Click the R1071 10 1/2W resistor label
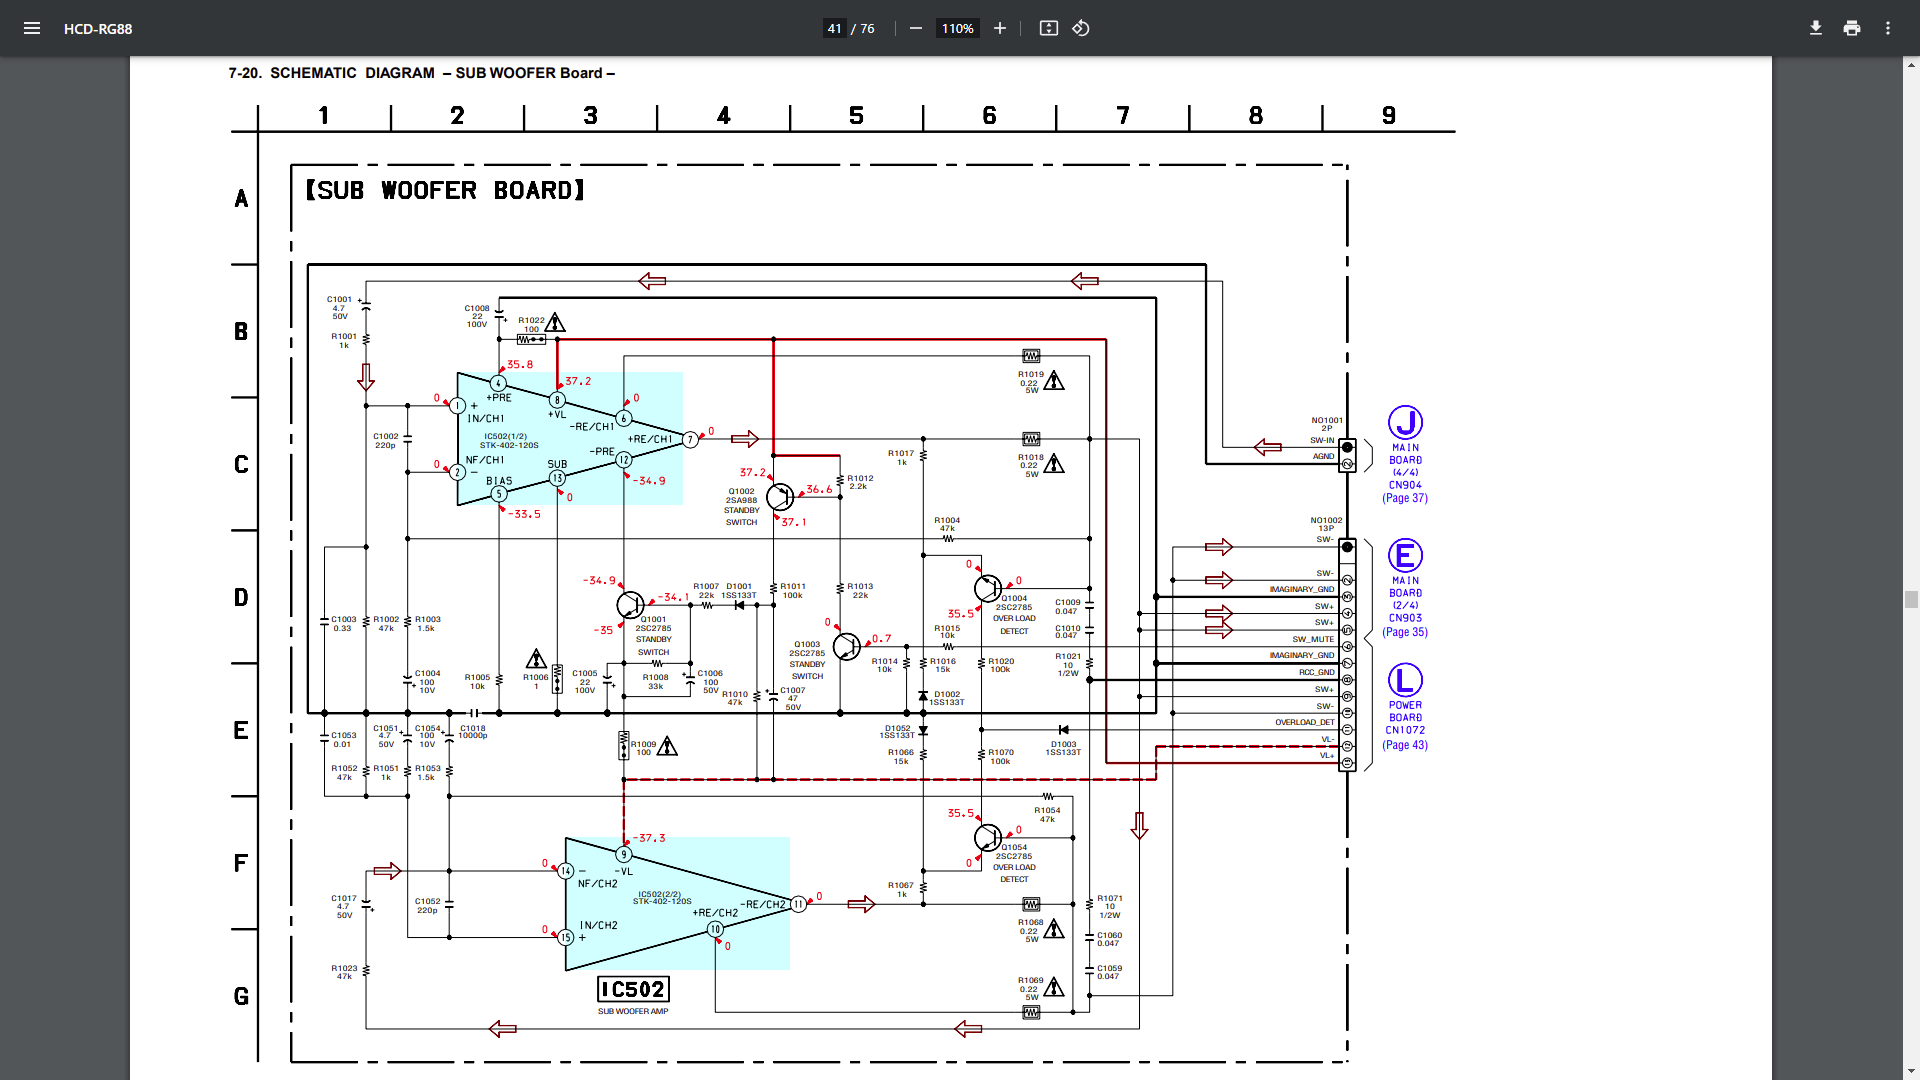The width and height of the screenshot is (1920, 1080). point(1109,906)
